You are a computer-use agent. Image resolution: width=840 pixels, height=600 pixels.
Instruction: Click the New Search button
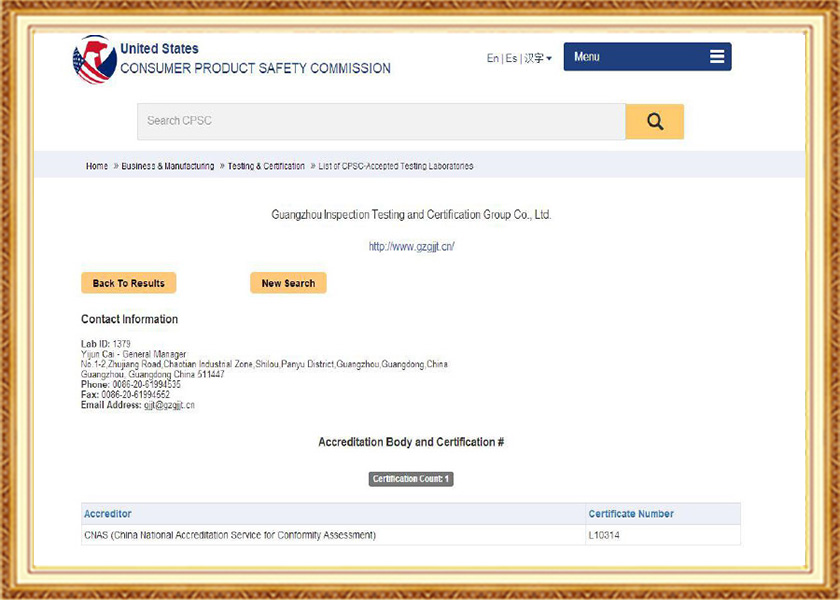[288, 283]
